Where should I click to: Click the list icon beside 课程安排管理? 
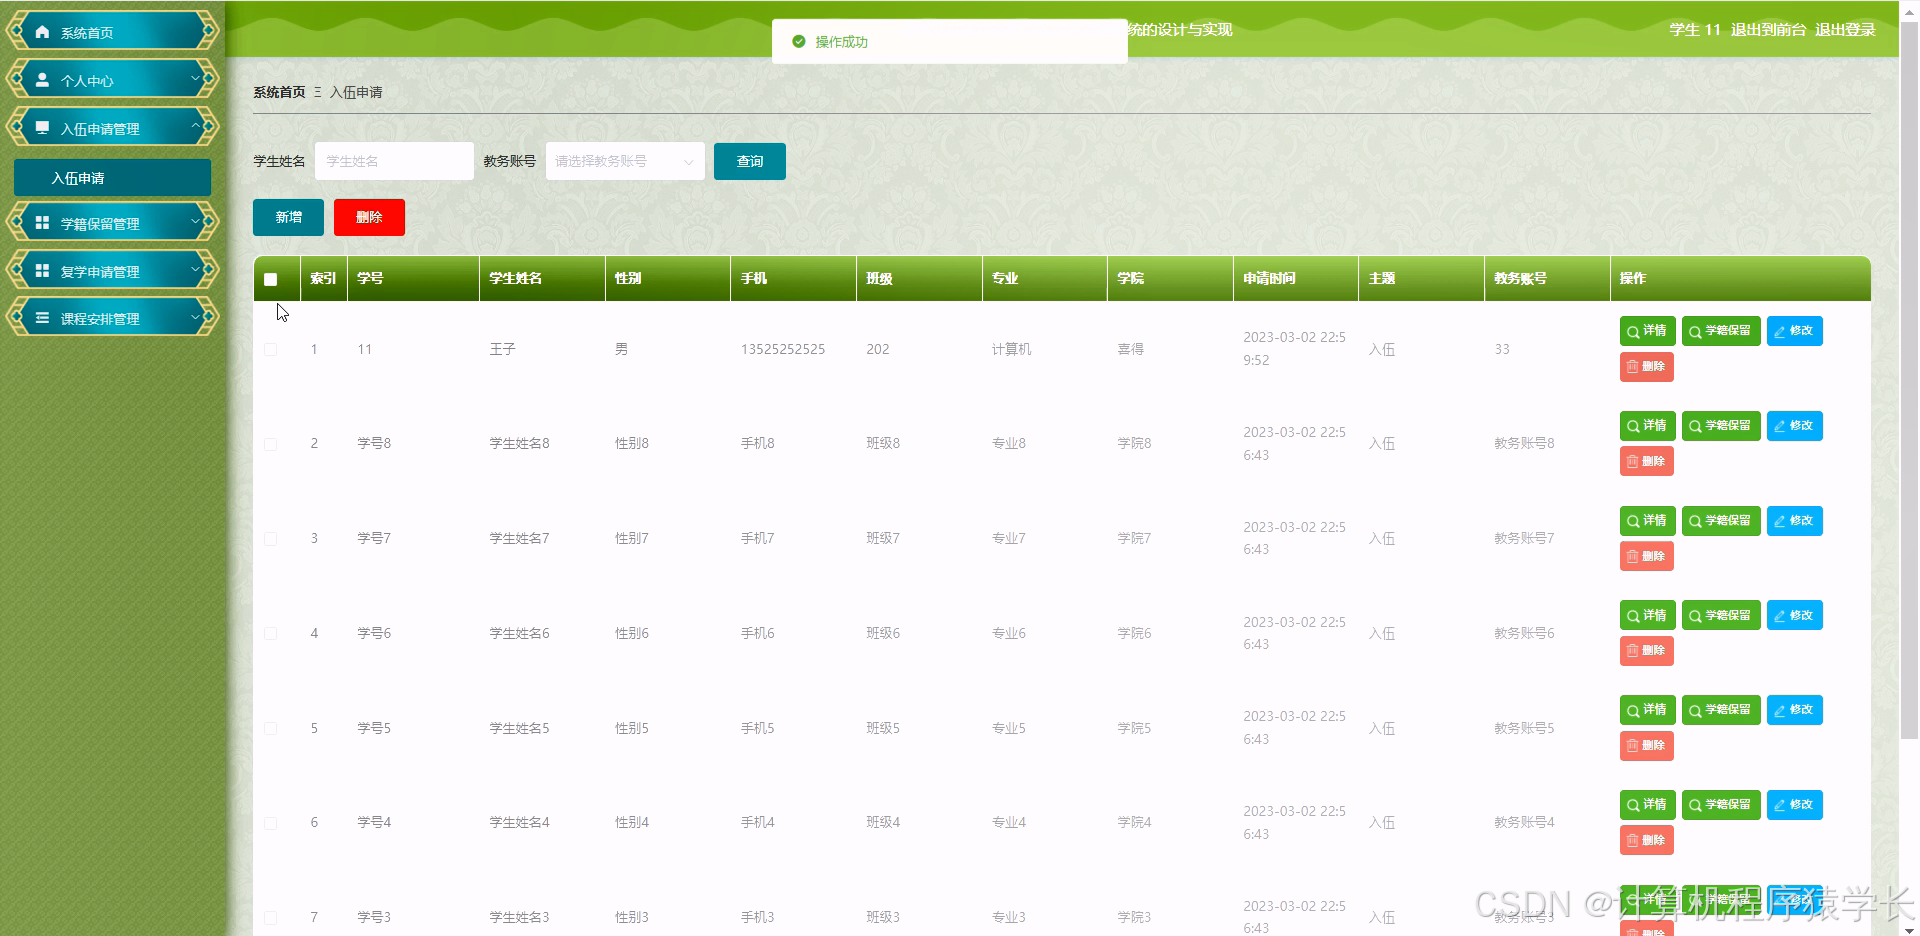point(42,318)
